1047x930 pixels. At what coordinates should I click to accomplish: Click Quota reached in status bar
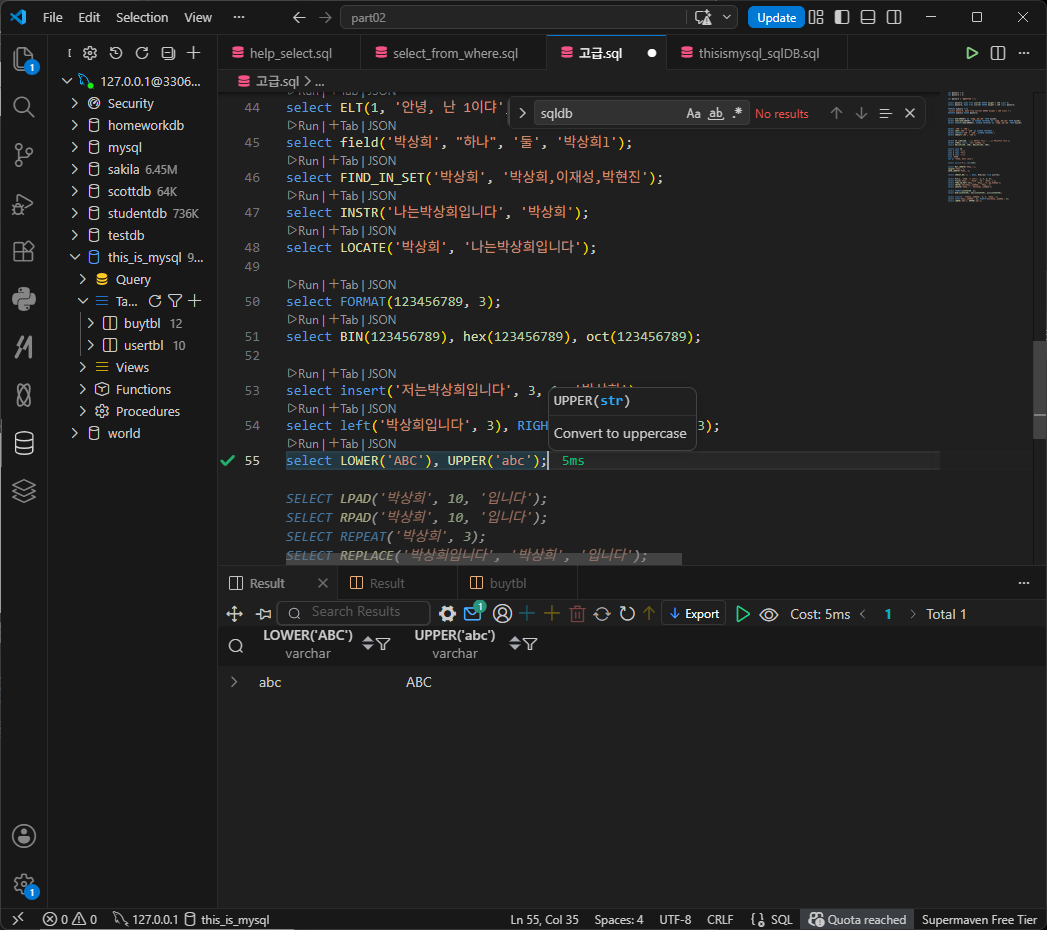[857, 919]
